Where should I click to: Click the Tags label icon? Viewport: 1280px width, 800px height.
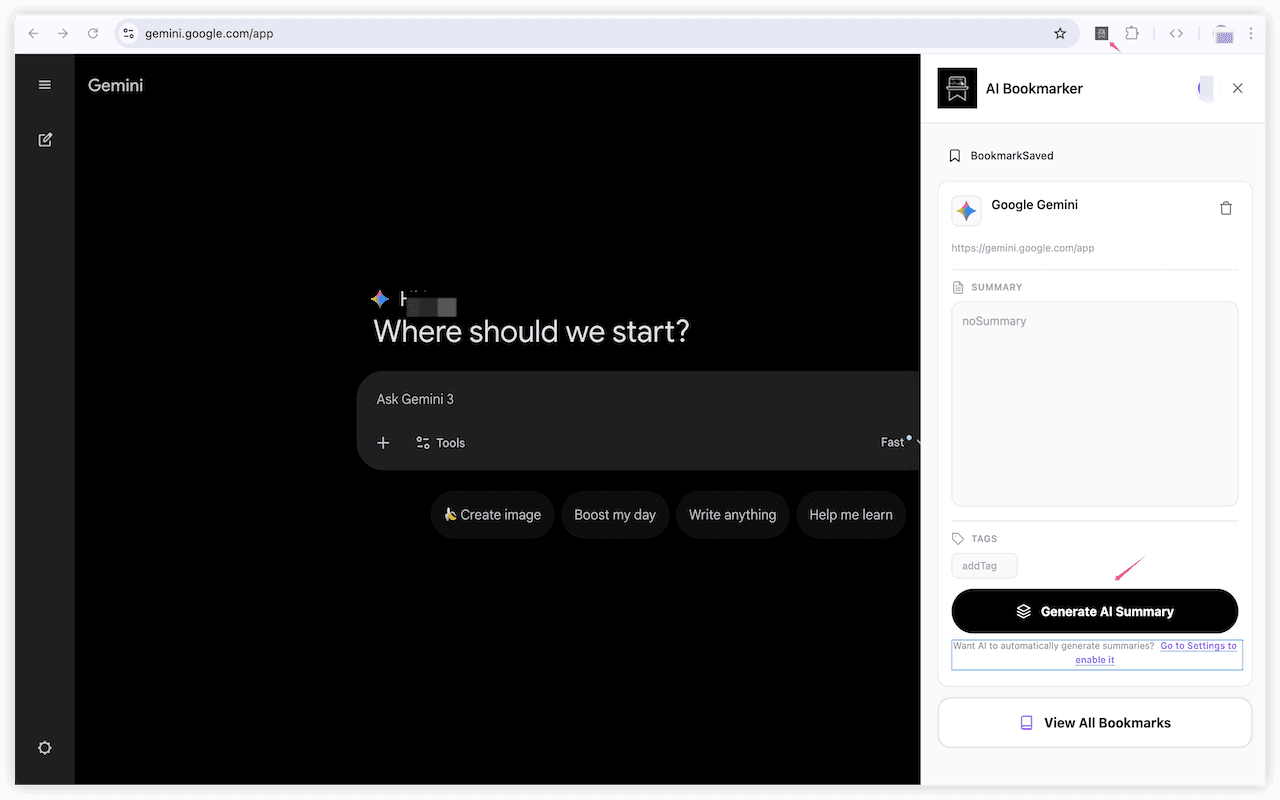956,538
